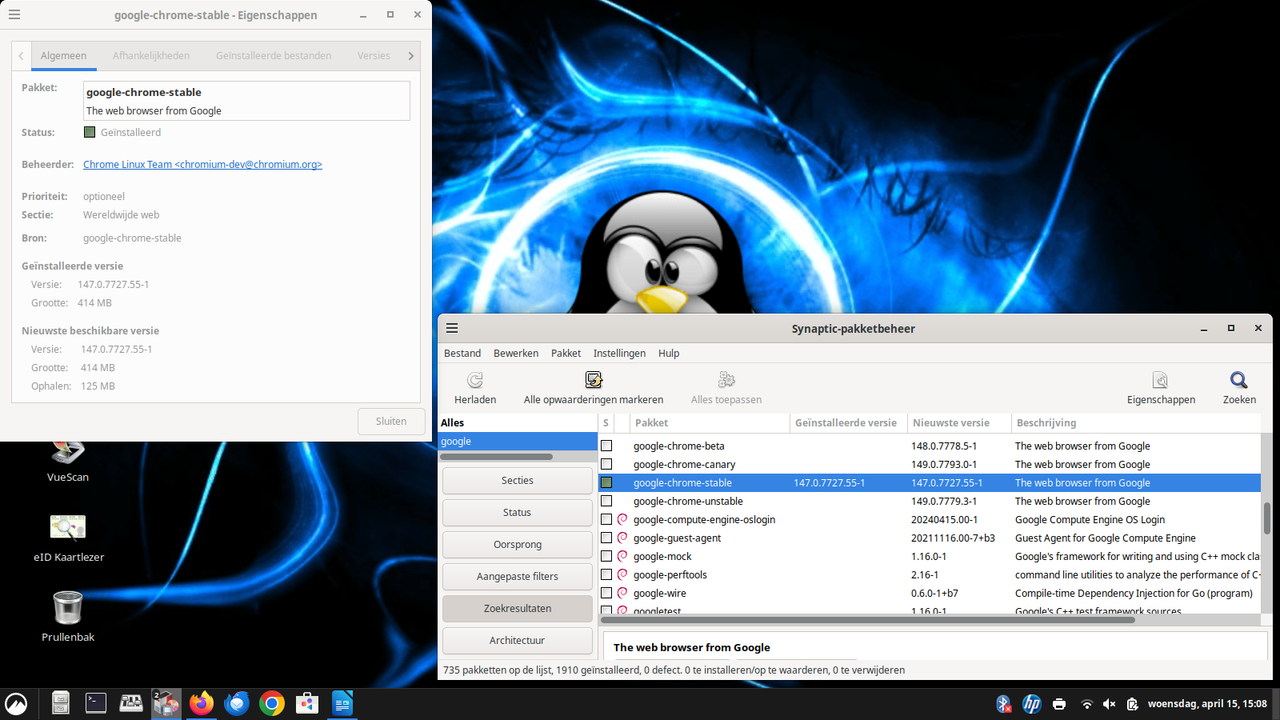Screen dimensions: 1280x720
Task: Open the printer tray icon
Action: (x=1060, y=704)
